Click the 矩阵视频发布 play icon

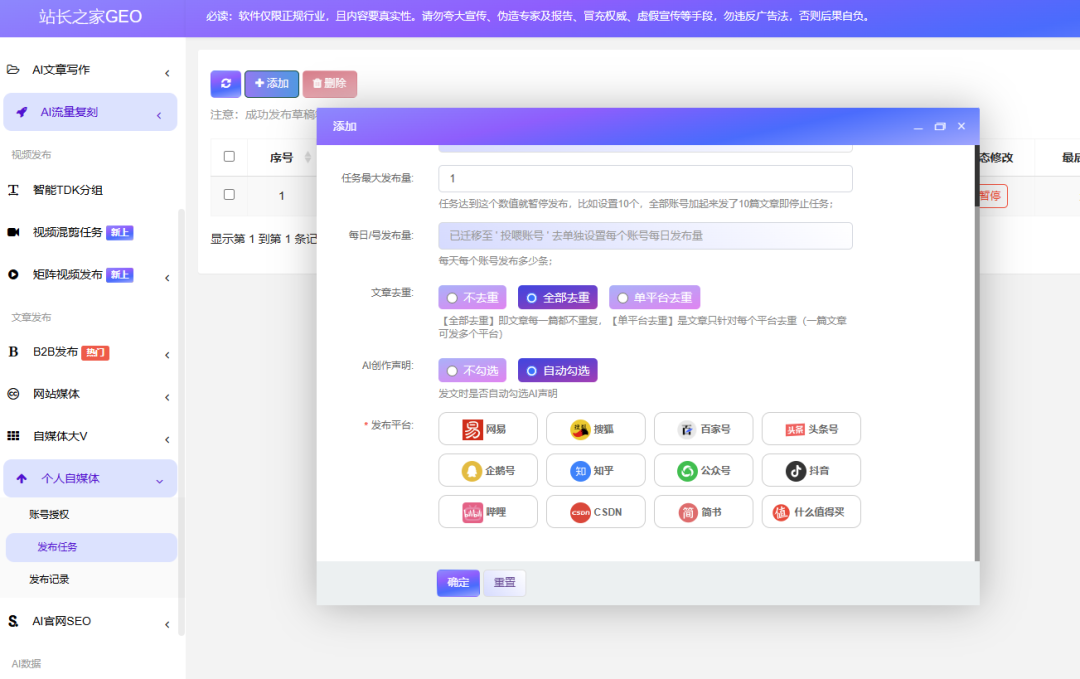(13, 274)
